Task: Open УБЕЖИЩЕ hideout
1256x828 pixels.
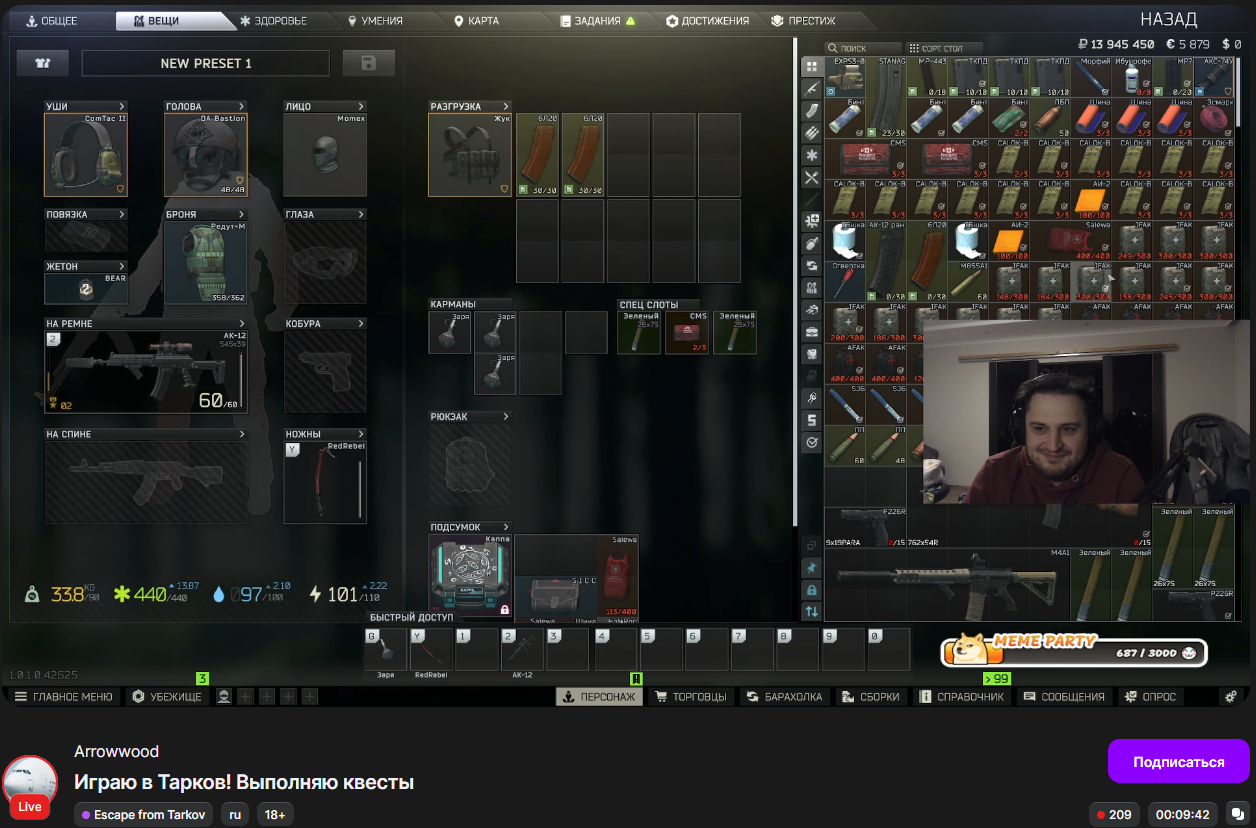Action: pyautogui.click(x=166, y=697)
